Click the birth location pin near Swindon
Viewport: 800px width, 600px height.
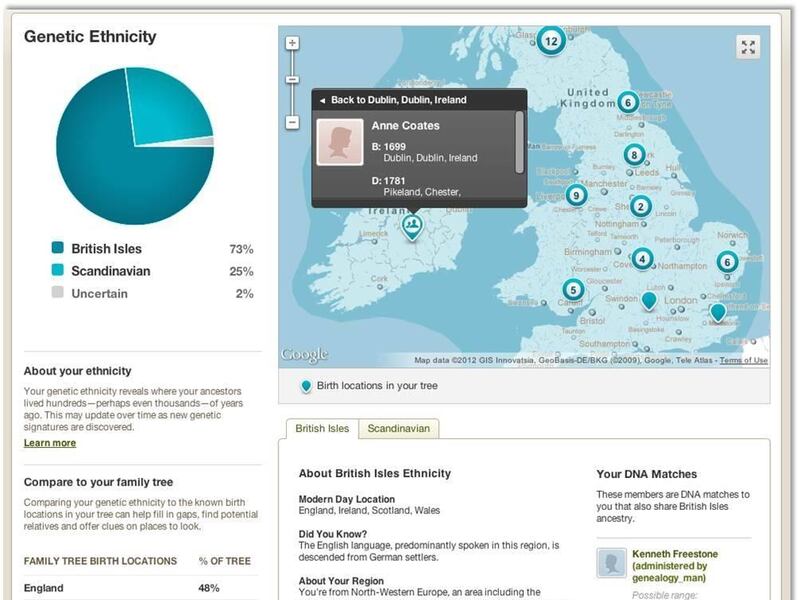(648, 299)
